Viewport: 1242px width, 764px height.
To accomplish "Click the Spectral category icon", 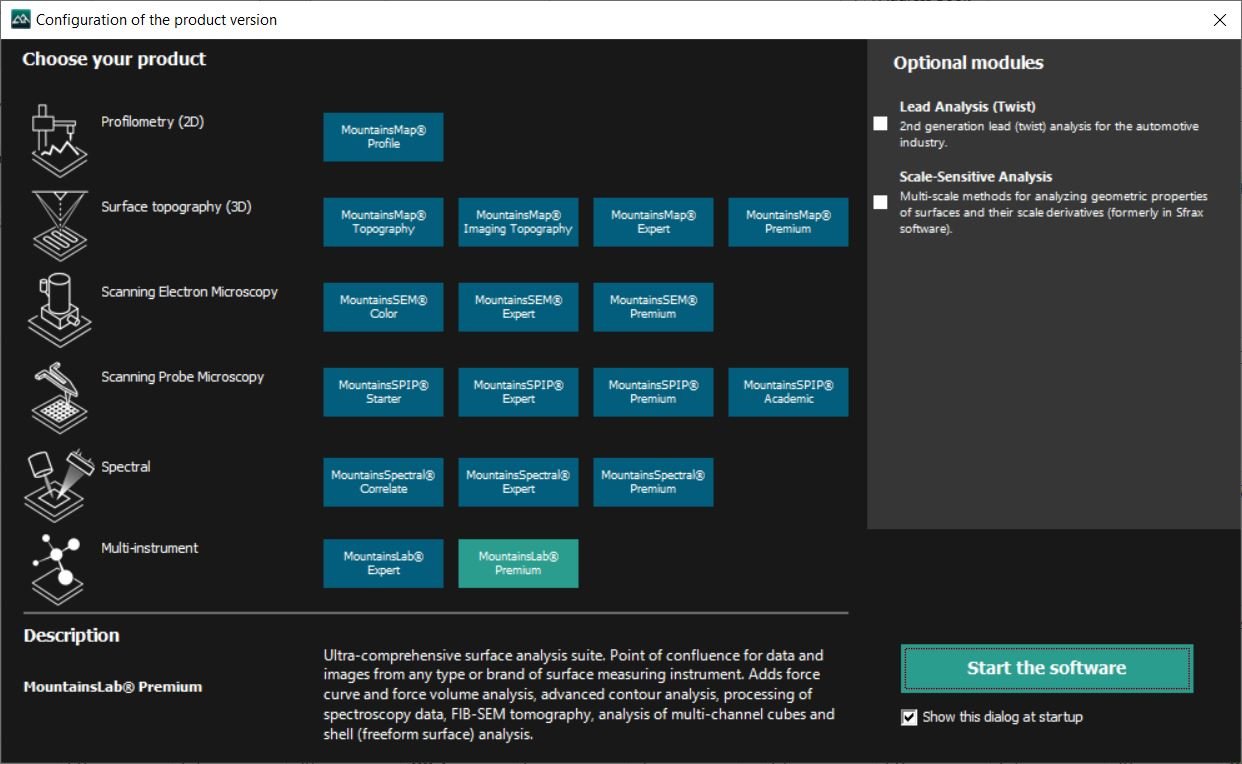I will (59, 486).
